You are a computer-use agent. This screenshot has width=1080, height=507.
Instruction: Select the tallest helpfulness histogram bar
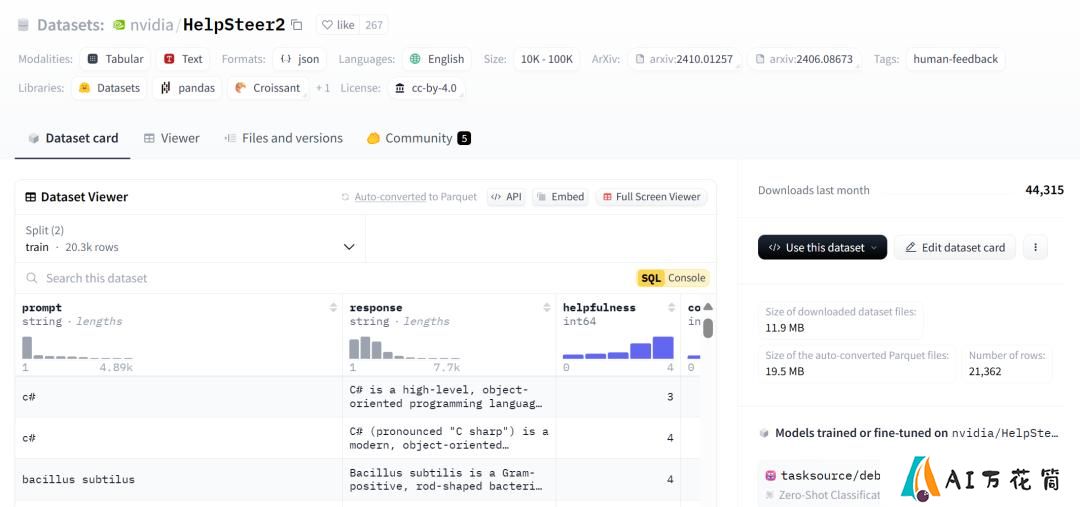(x=663, y=348)
